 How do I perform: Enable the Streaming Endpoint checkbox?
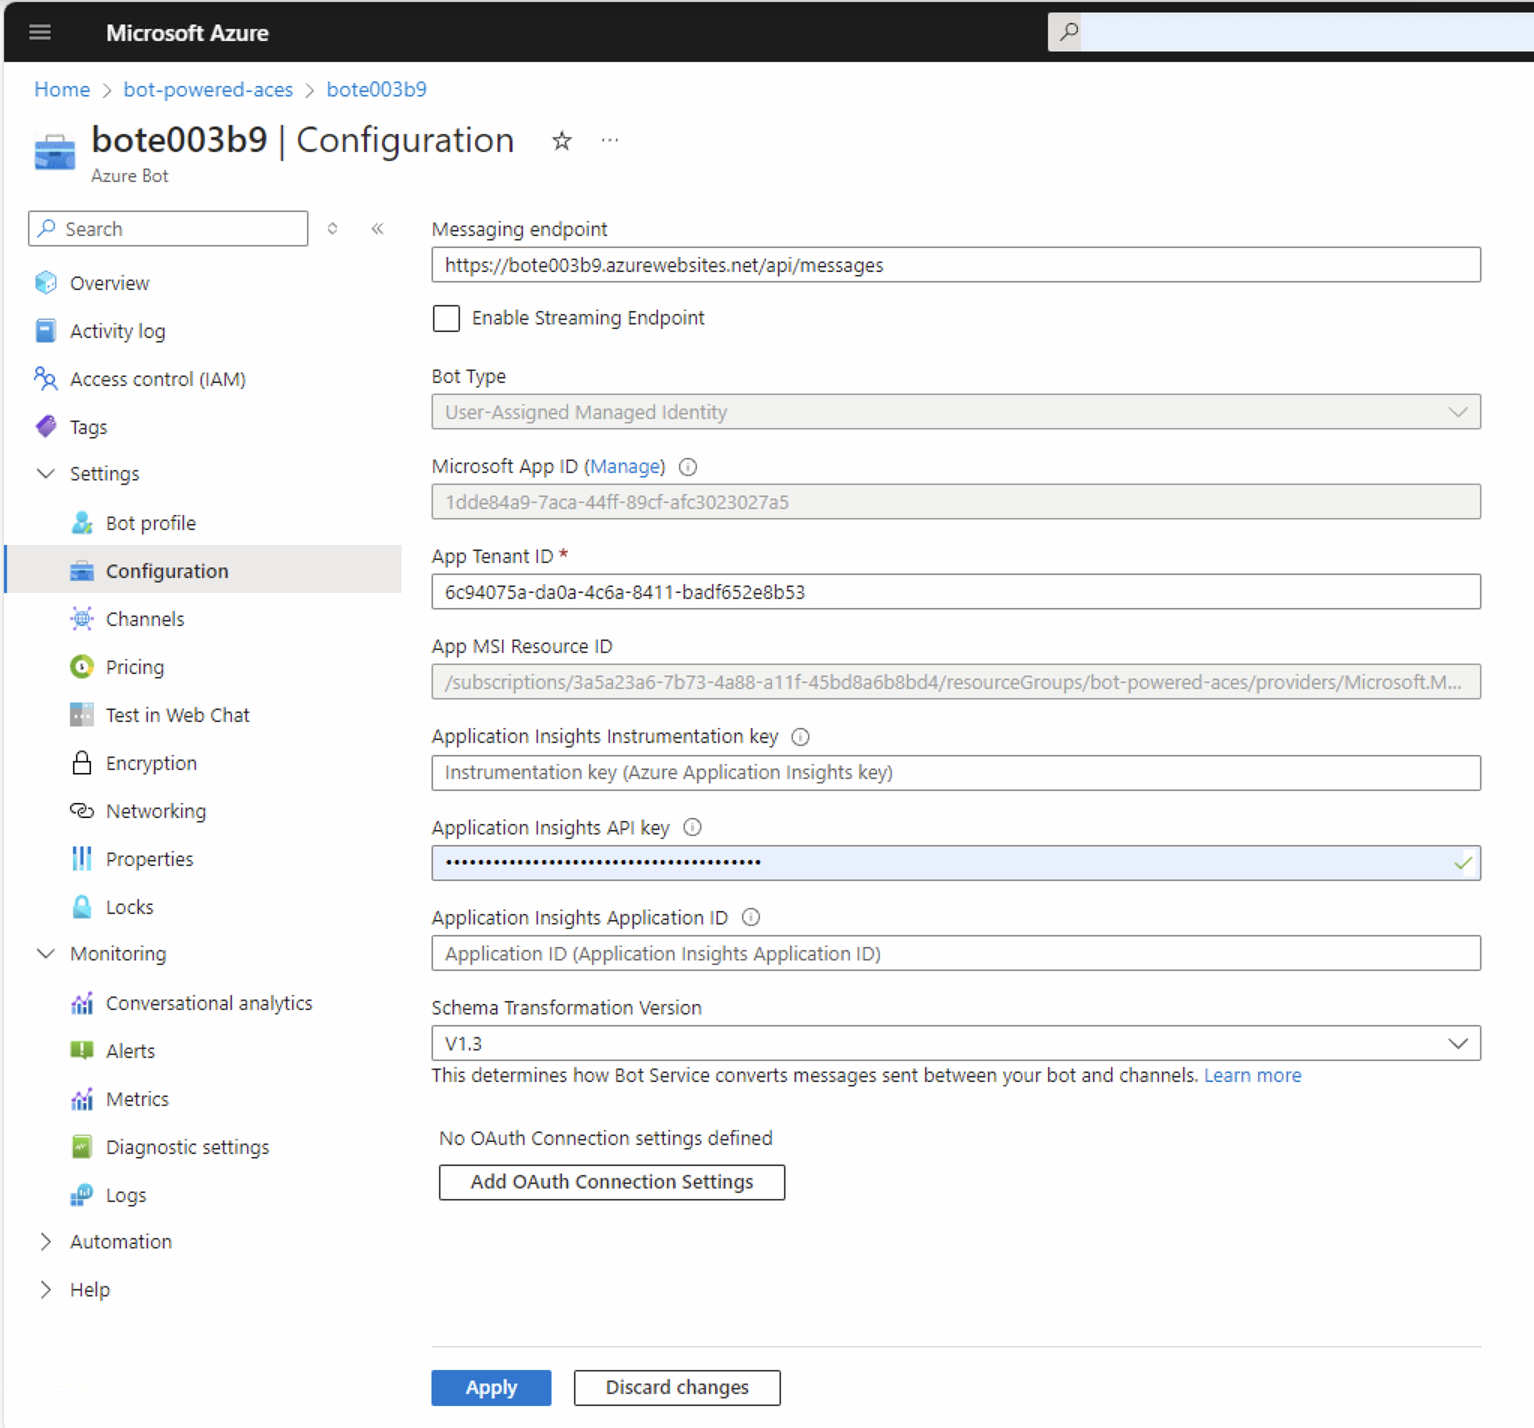coord(446,318)
